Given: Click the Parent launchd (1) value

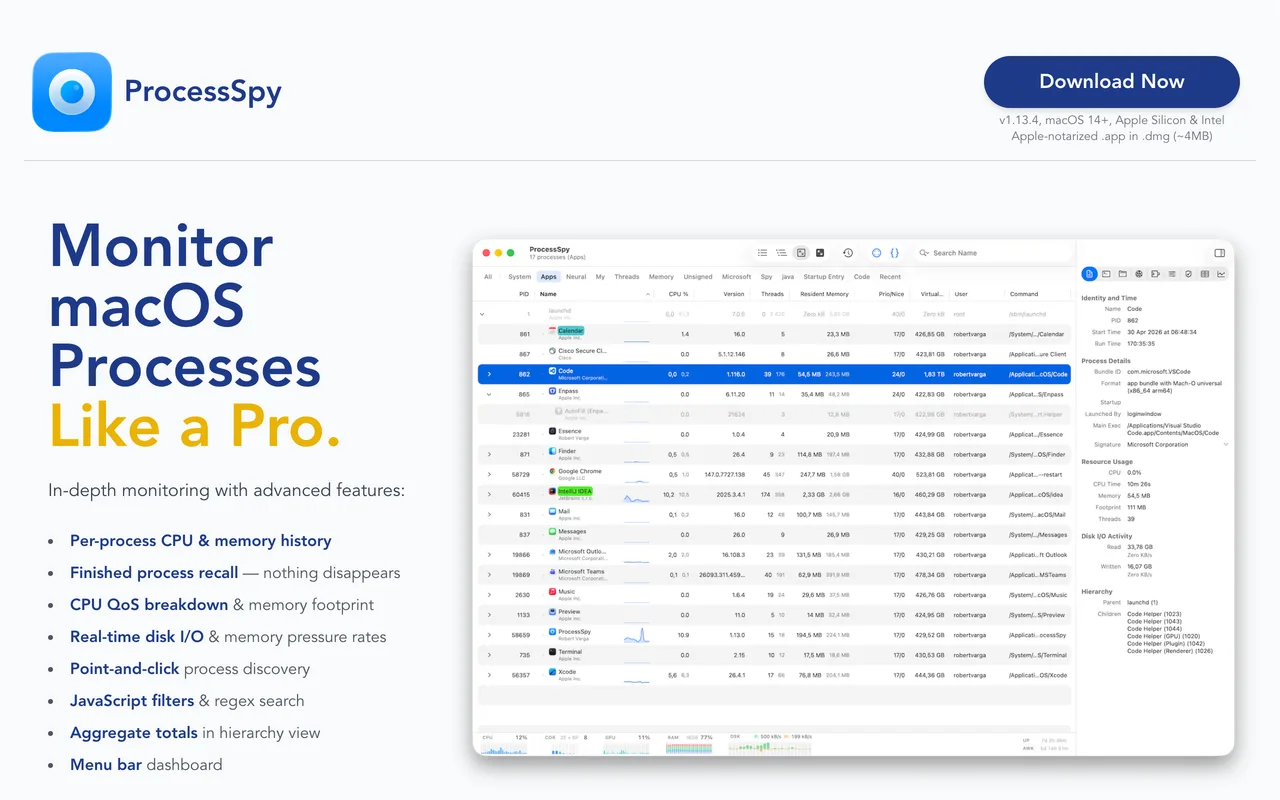Looking at the screenshot, I should (1141, 602).
